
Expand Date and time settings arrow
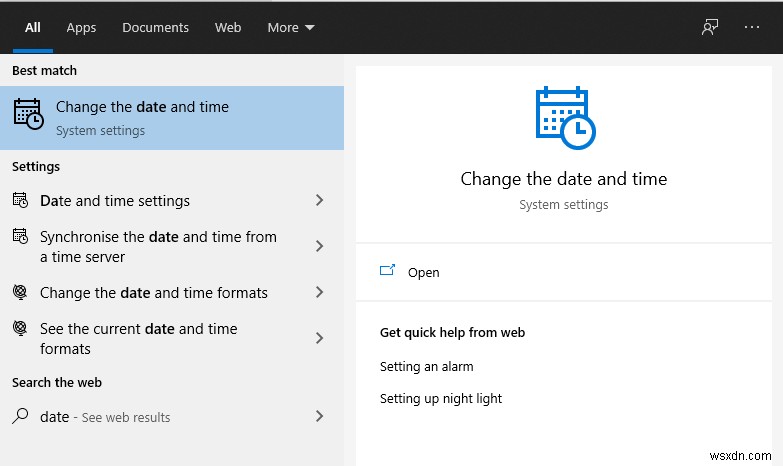click(x=319, y=200)
